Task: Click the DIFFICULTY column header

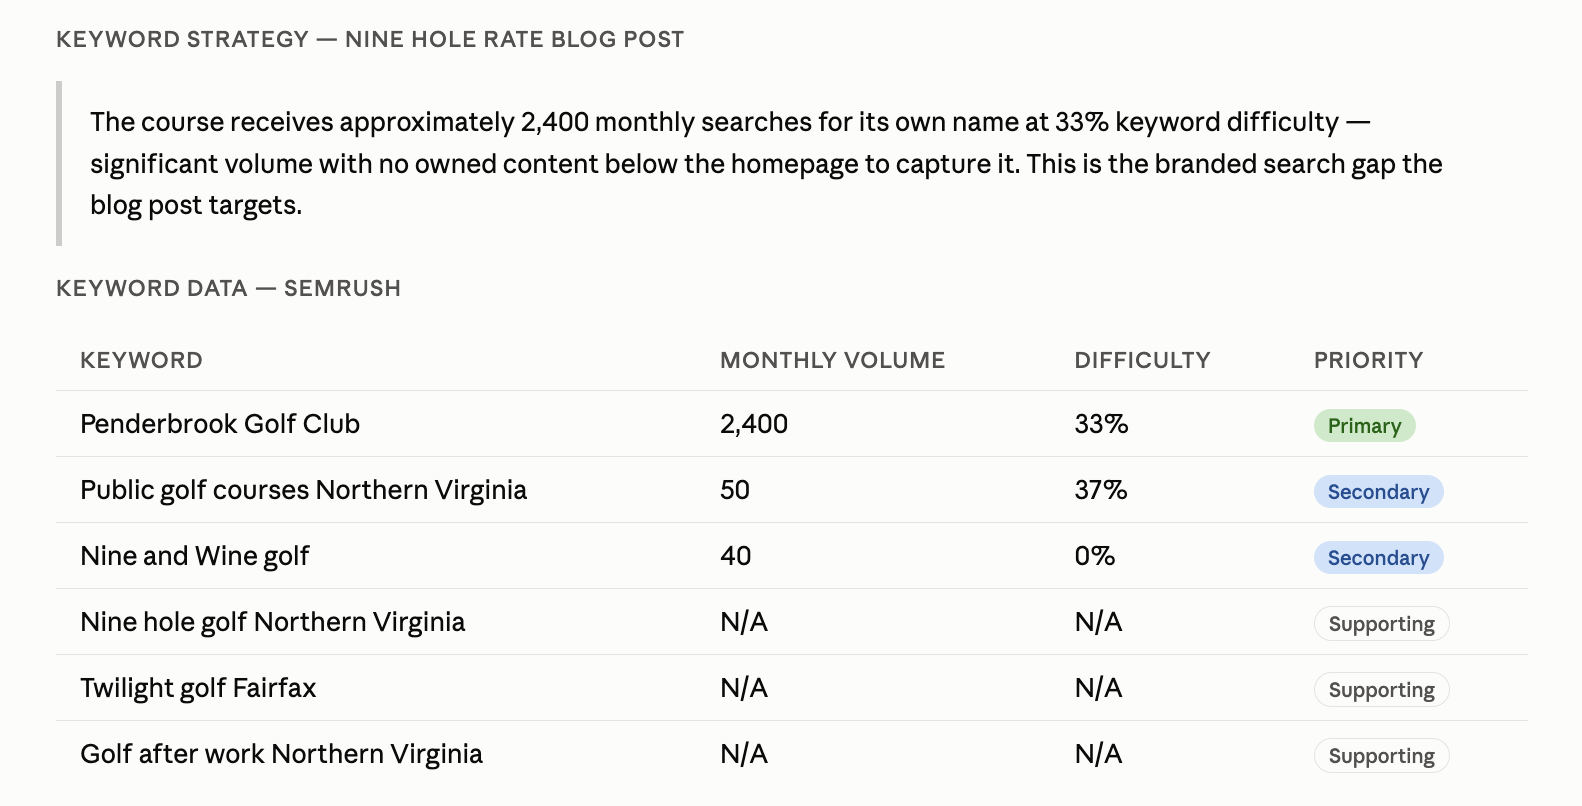Action: [x=1142, y=360]
